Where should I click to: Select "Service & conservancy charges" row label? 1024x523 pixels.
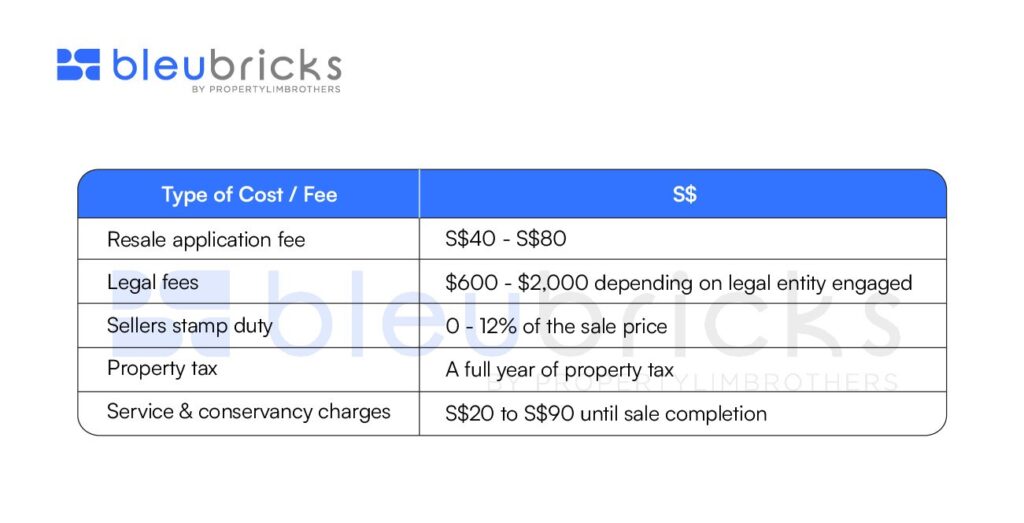pos(249,412)
